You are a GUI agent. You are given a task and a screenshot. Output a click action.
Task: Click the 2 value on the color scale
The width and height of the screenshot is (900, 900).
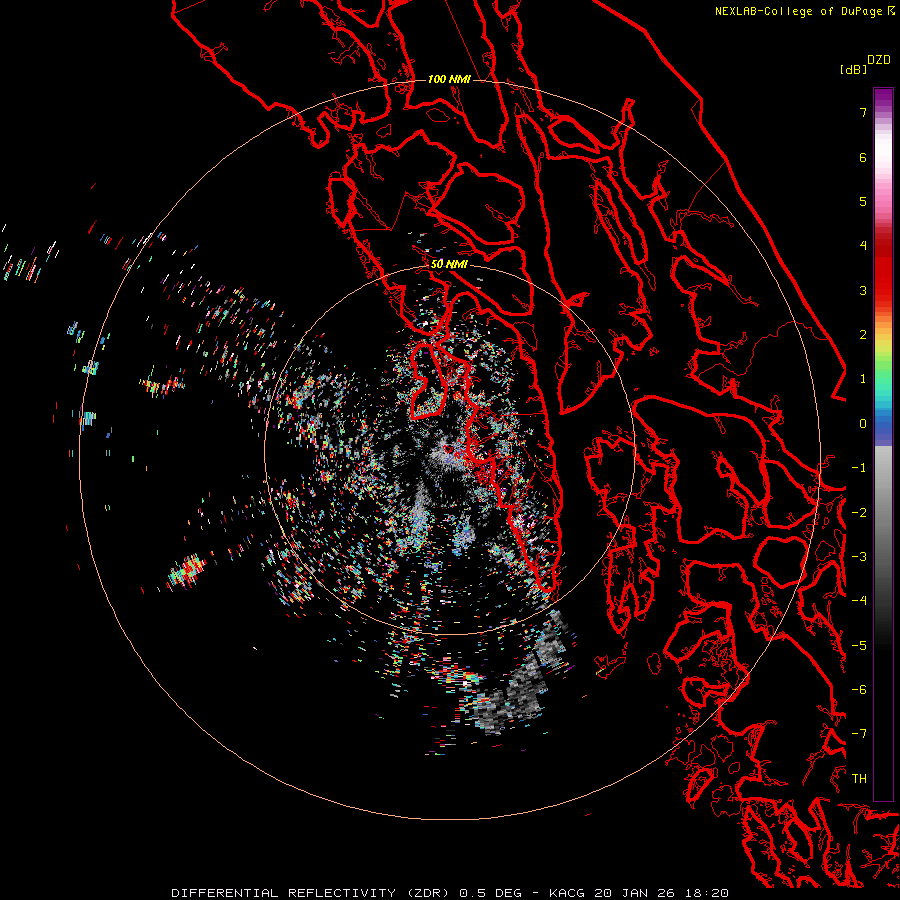(x=863, y=335)
